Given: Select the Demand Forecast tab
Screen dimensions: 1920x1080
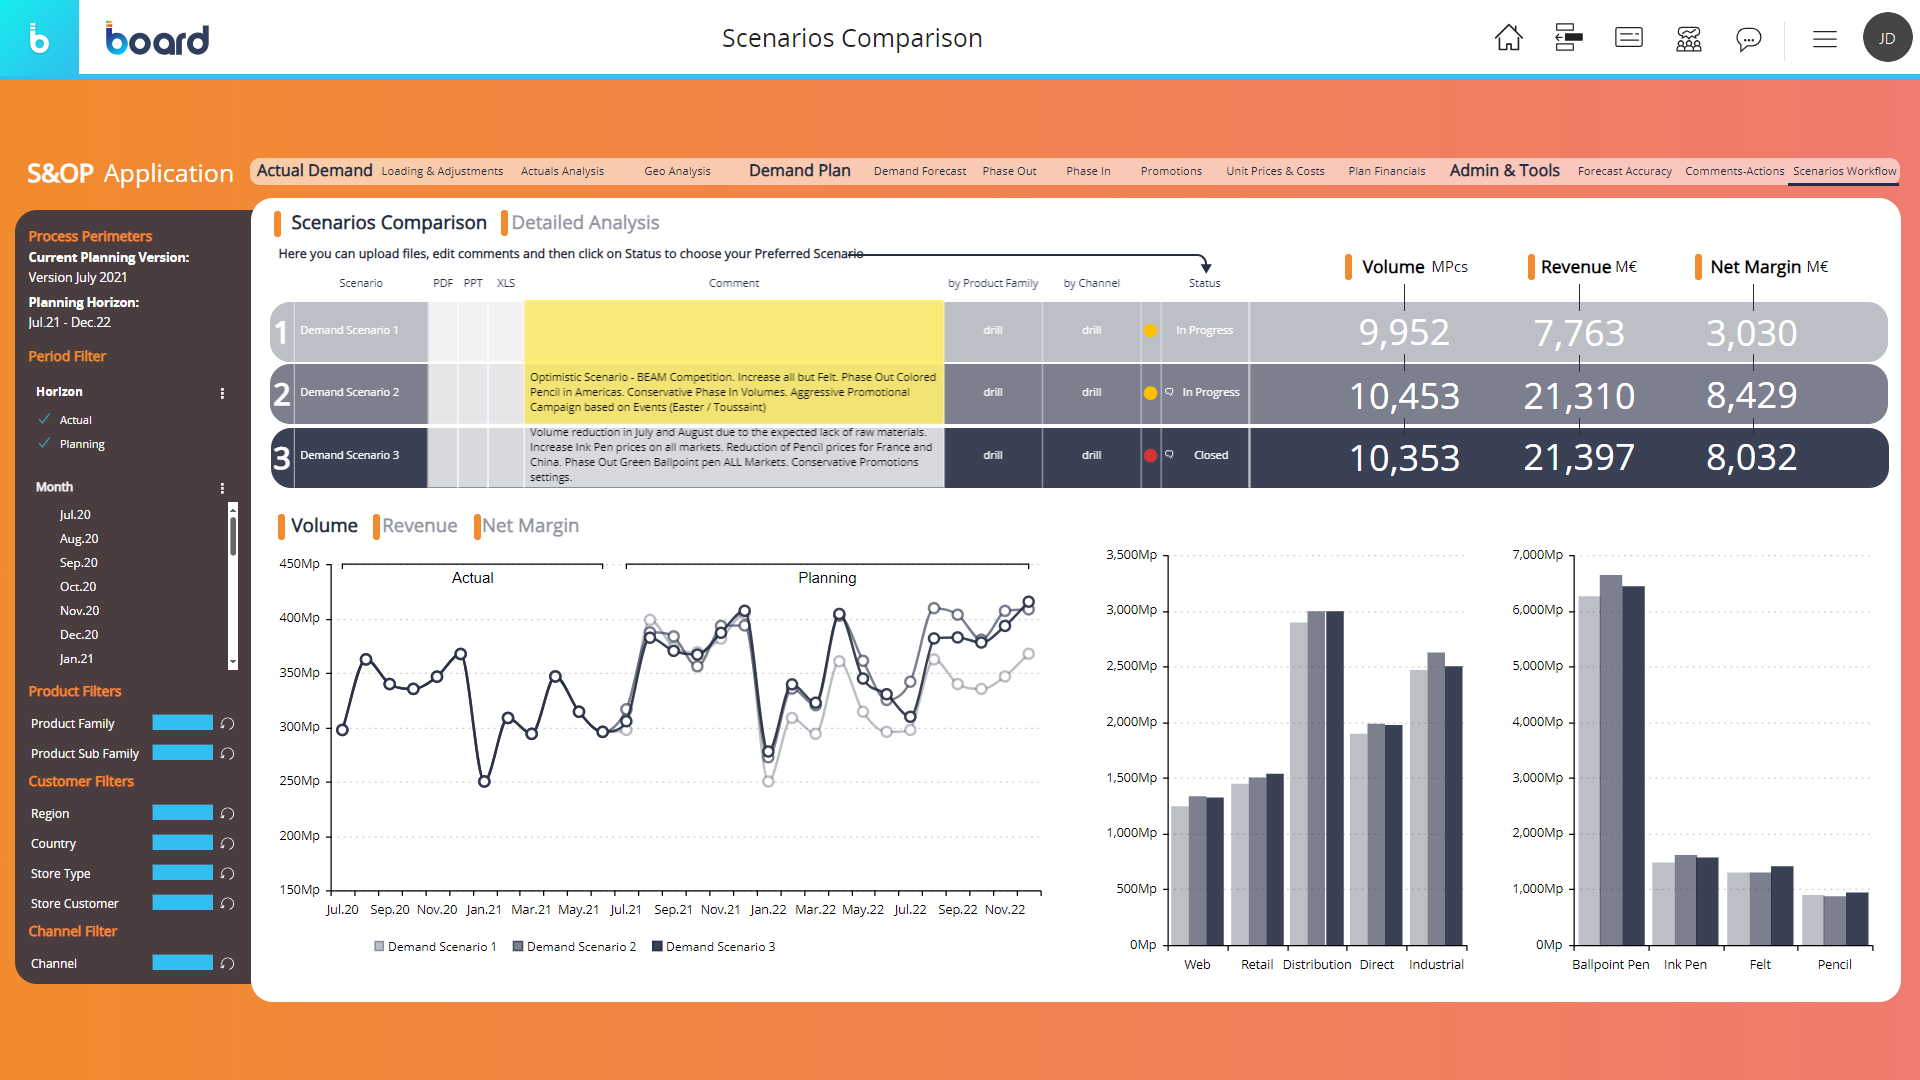Looking at the screenshot, I should [x=919, y=170].
